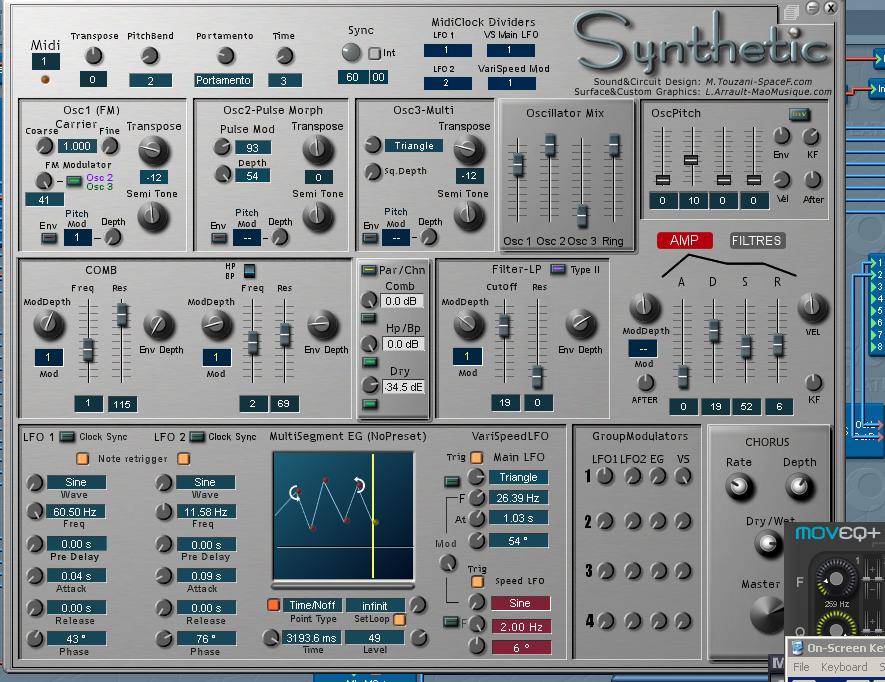Click the Portamento mode value field

point(223,80)
